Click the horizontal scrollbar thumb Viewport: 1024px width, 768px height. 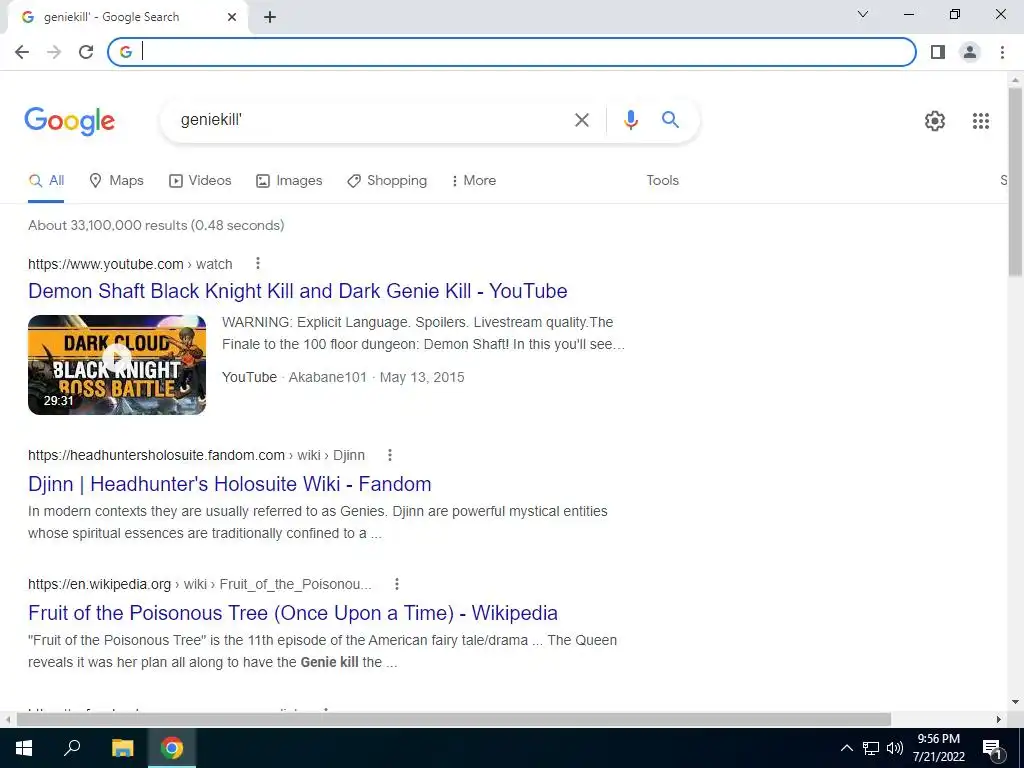(454, 720)
